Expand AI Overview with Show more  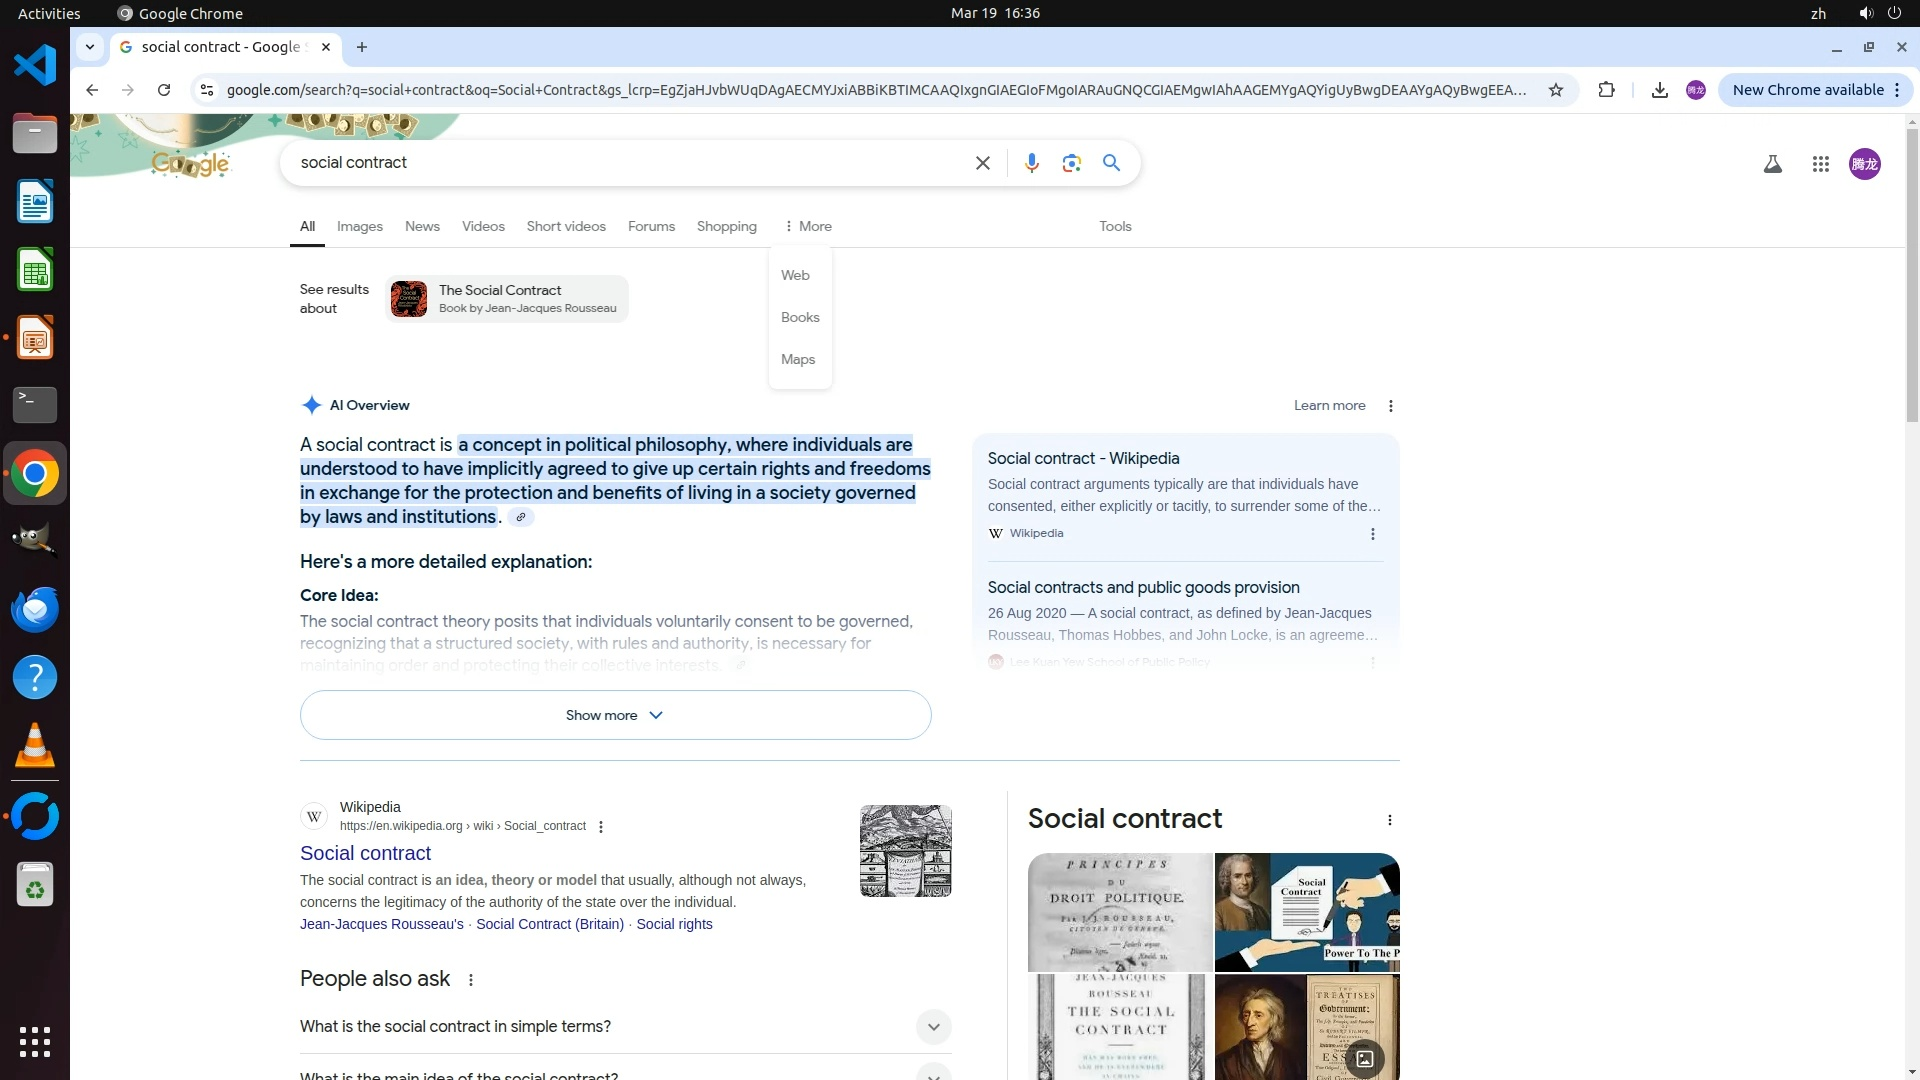(615, 715)
